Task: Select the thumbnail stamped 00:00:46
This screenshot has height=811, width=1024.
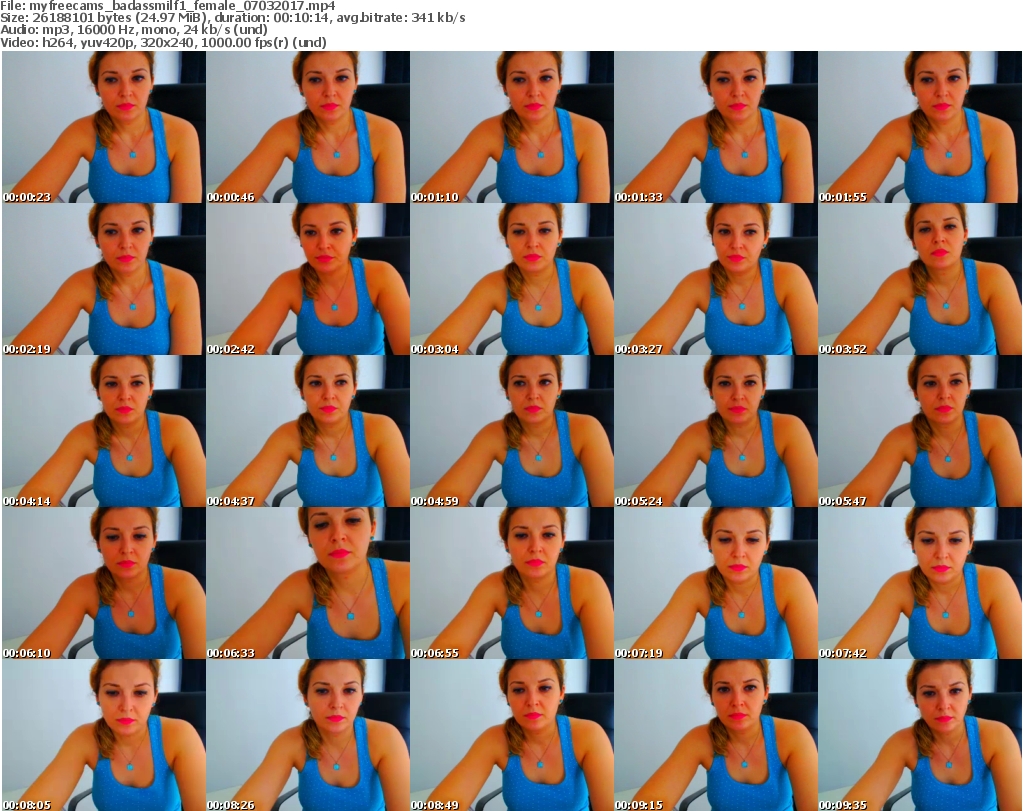Action: point(308,127)
